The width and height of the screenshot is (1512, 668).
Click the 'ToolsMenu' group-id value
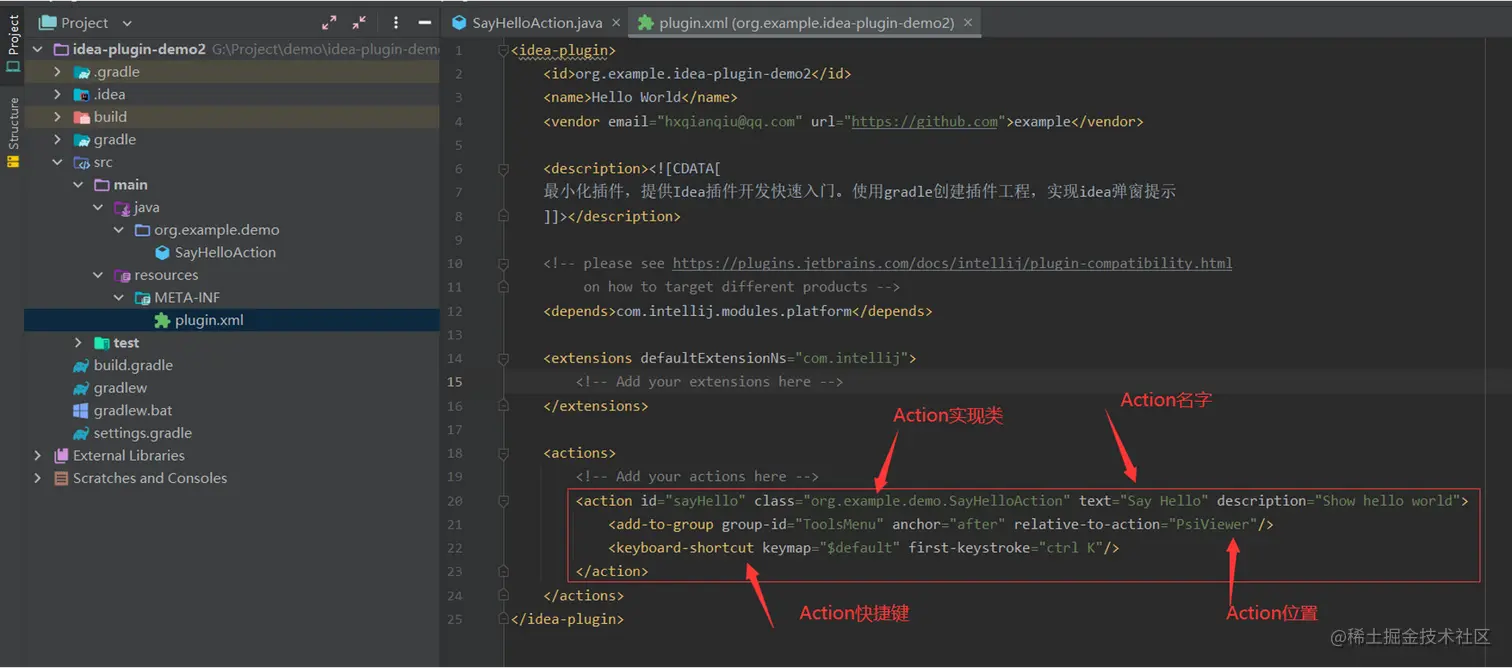coord(840,524)
